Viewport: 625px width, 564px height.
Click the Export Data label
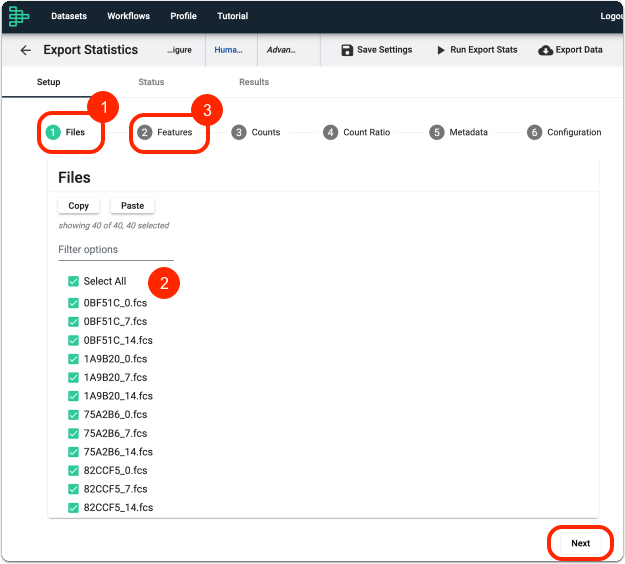click(579, 50)
